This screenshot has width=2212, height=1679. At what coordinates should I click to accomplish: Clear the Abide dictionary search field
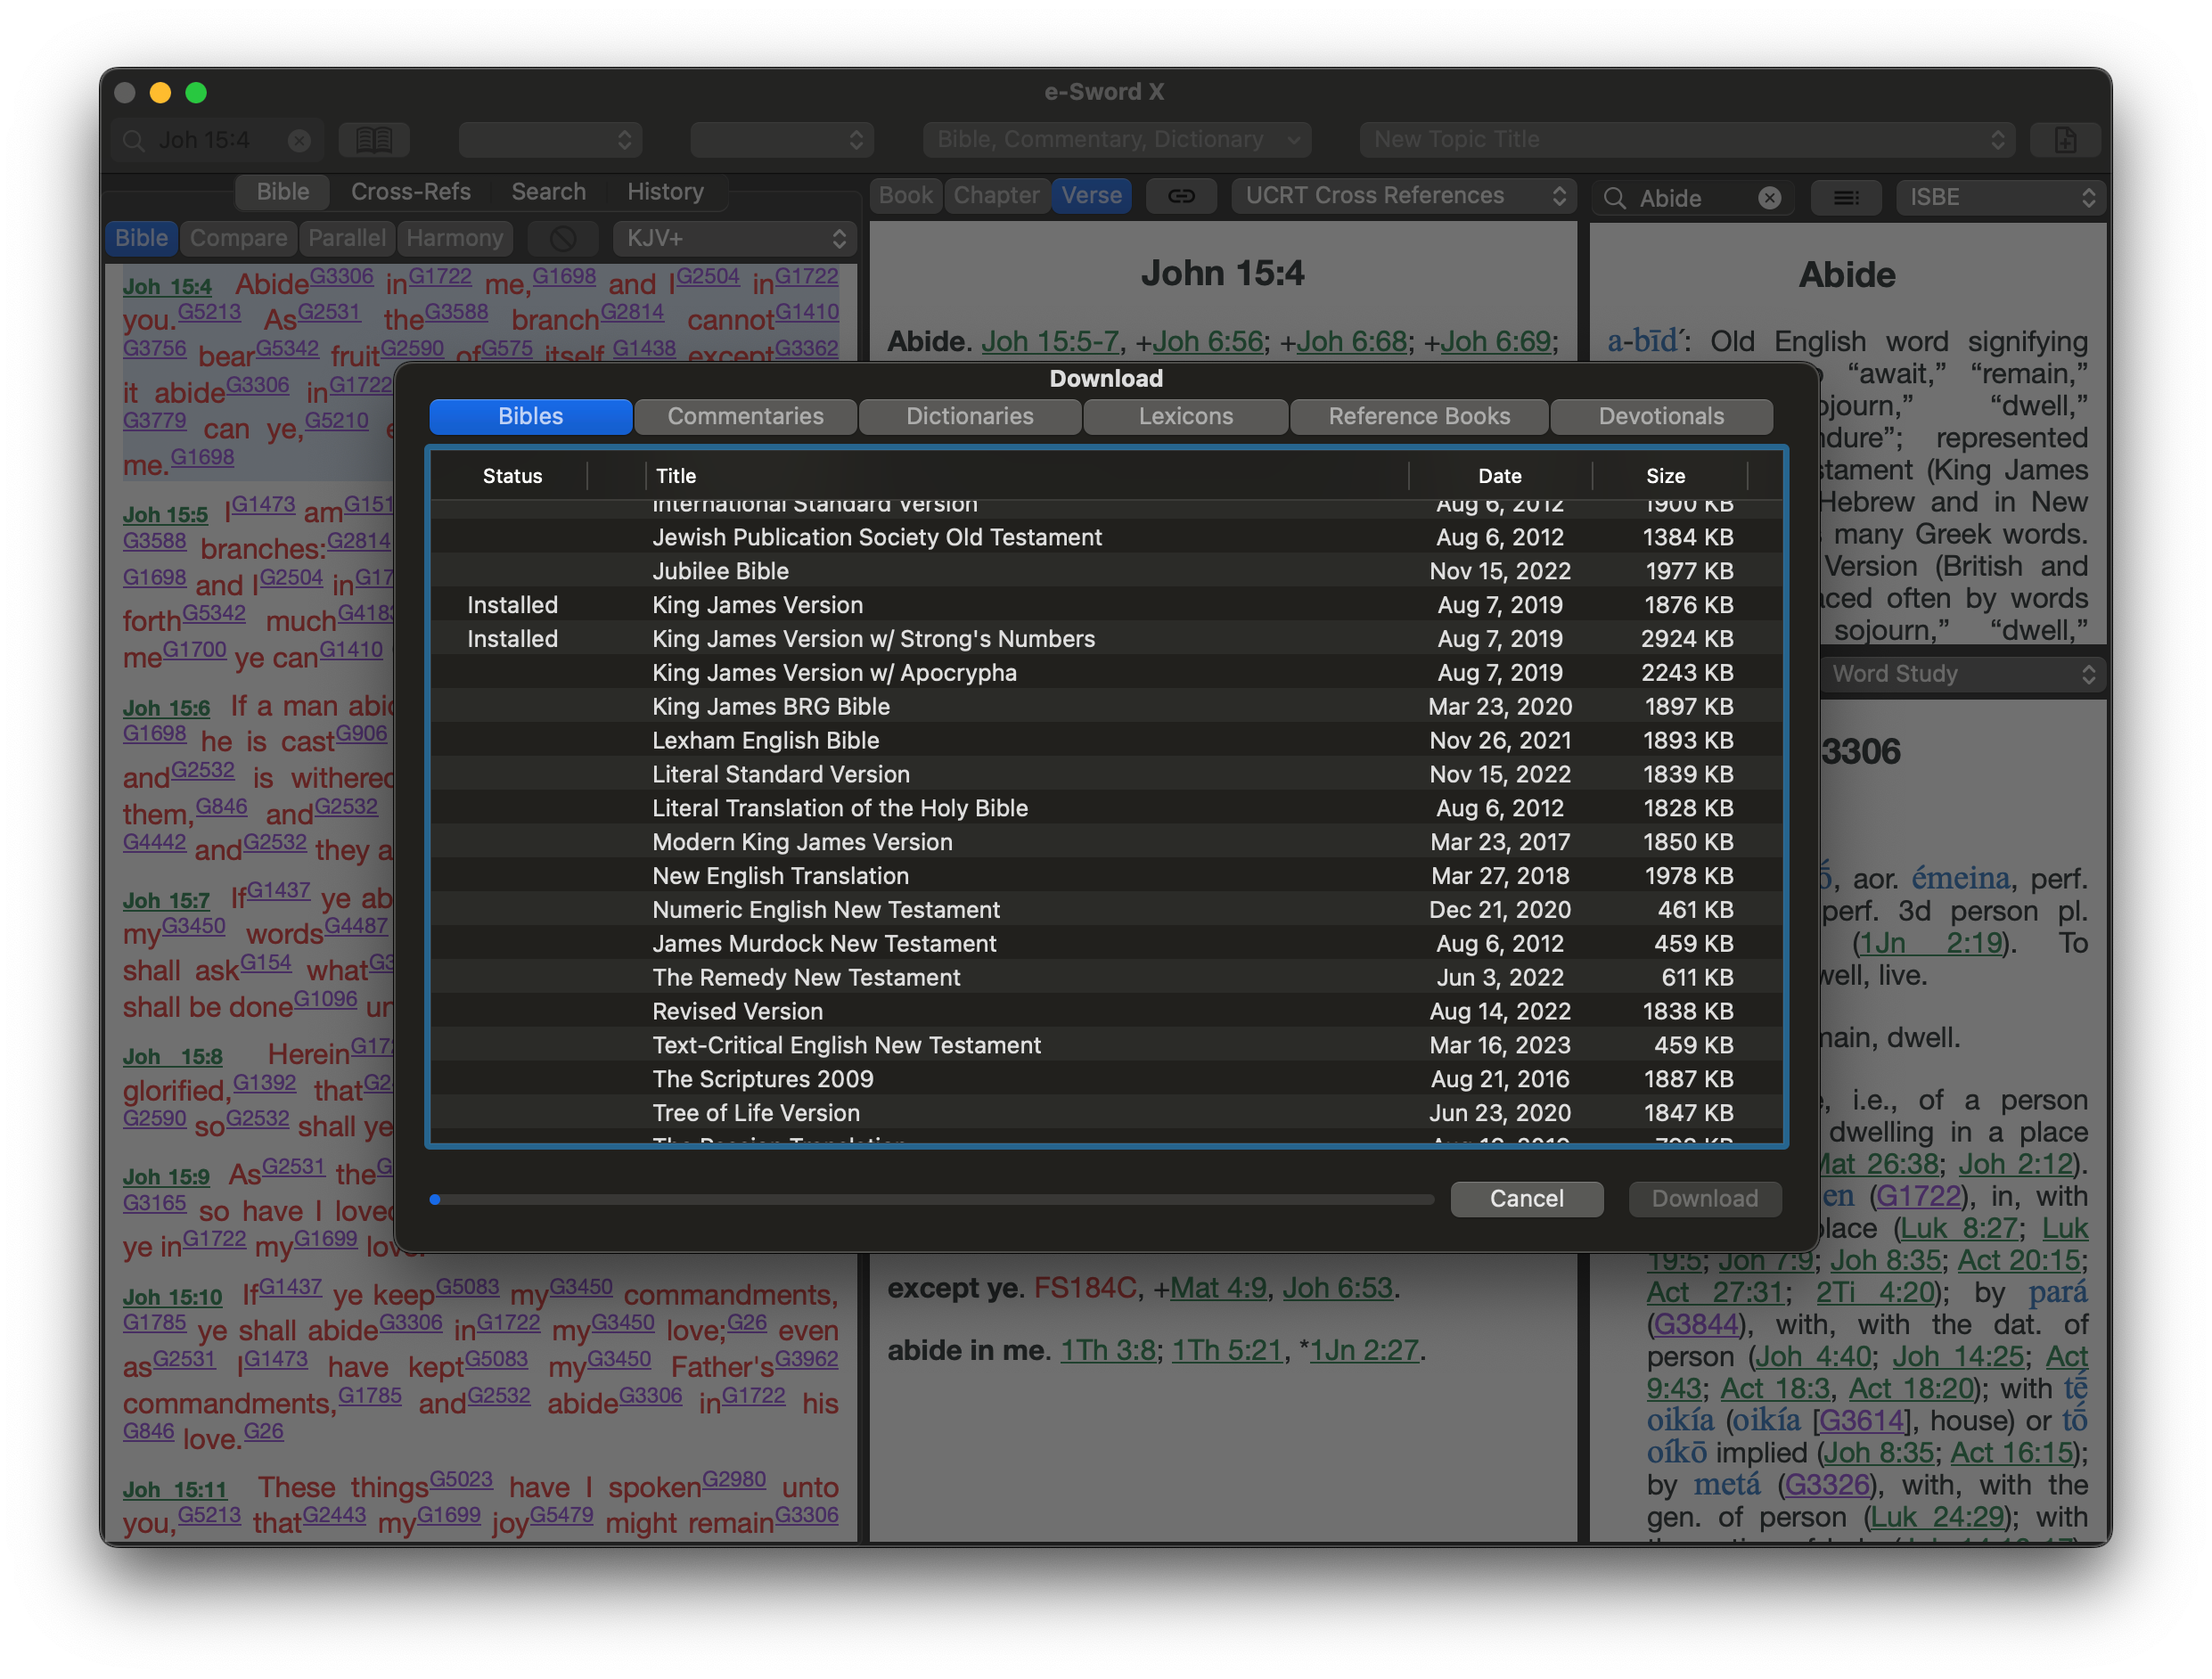tap(1769, 198)
